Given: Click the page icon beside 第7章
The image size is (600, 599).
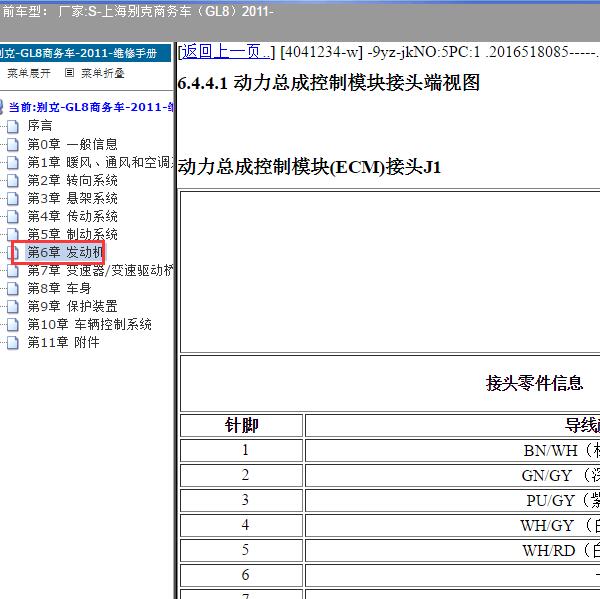Looking at the screenshot, I should pyautogui.click(x=13, y=271).
